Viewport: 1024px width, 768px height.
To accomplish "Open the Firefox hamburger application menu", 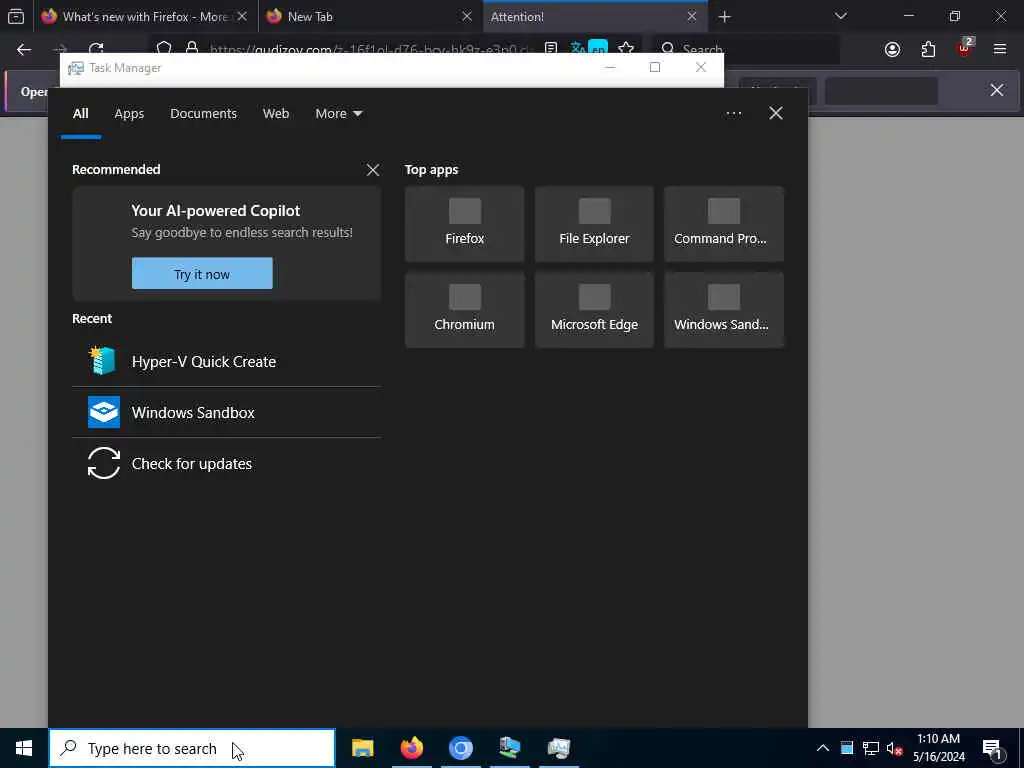I will [x=1000, y=50].
